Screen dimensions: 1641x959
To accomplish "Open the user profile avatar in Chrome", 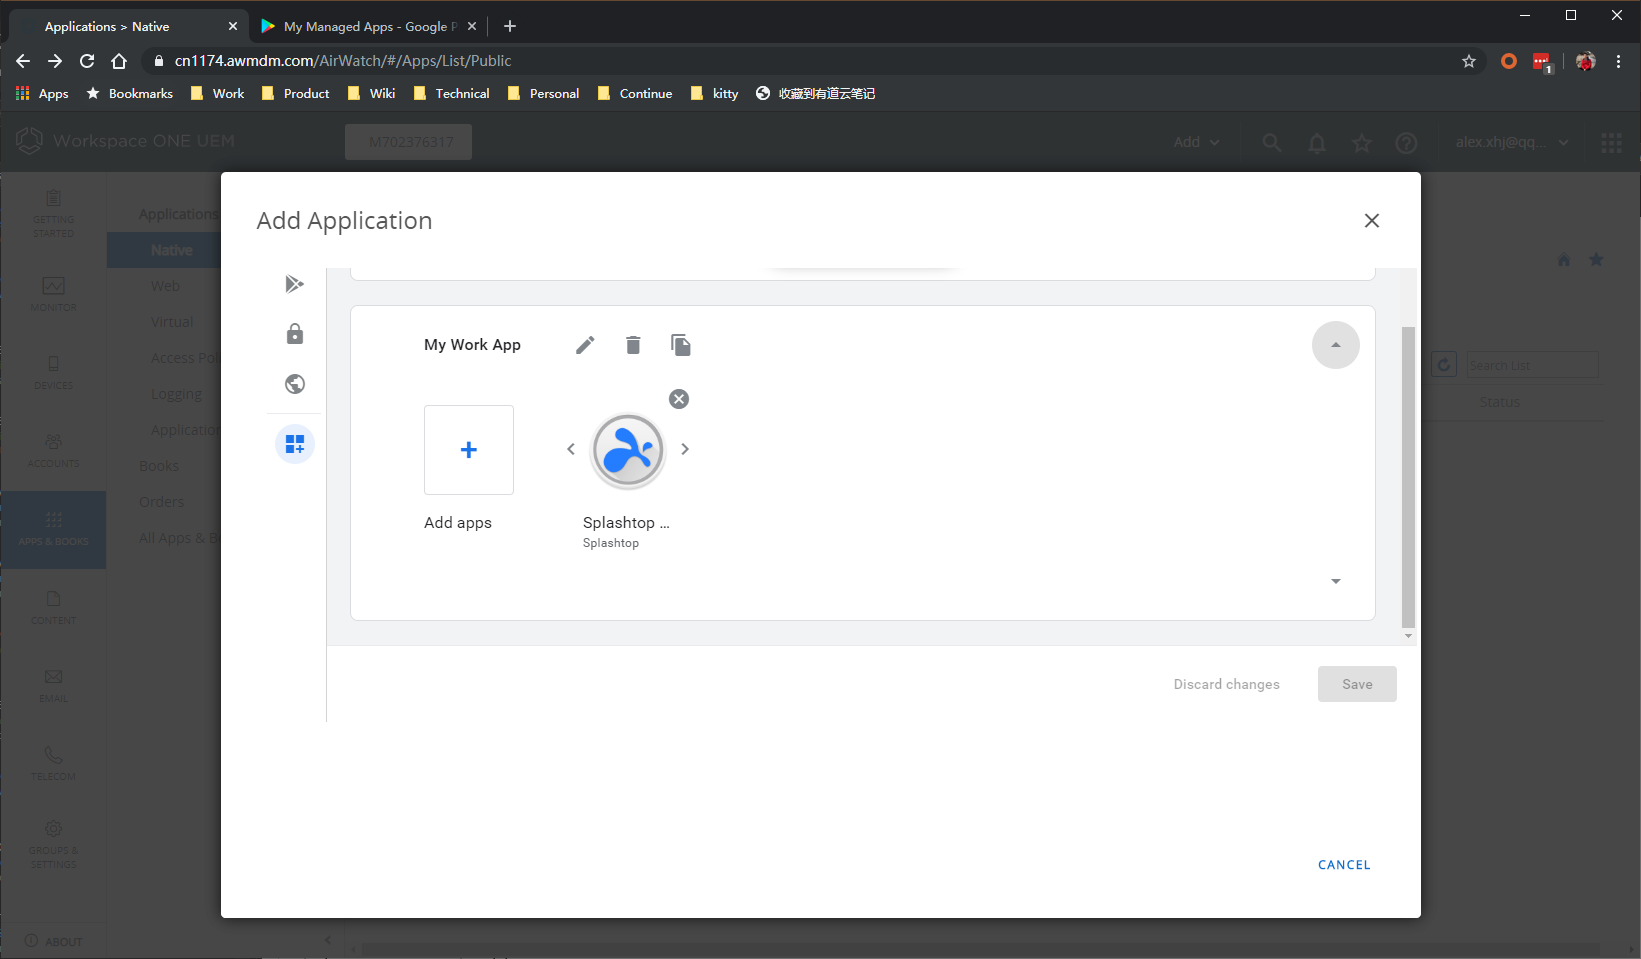I will 1585,61.
